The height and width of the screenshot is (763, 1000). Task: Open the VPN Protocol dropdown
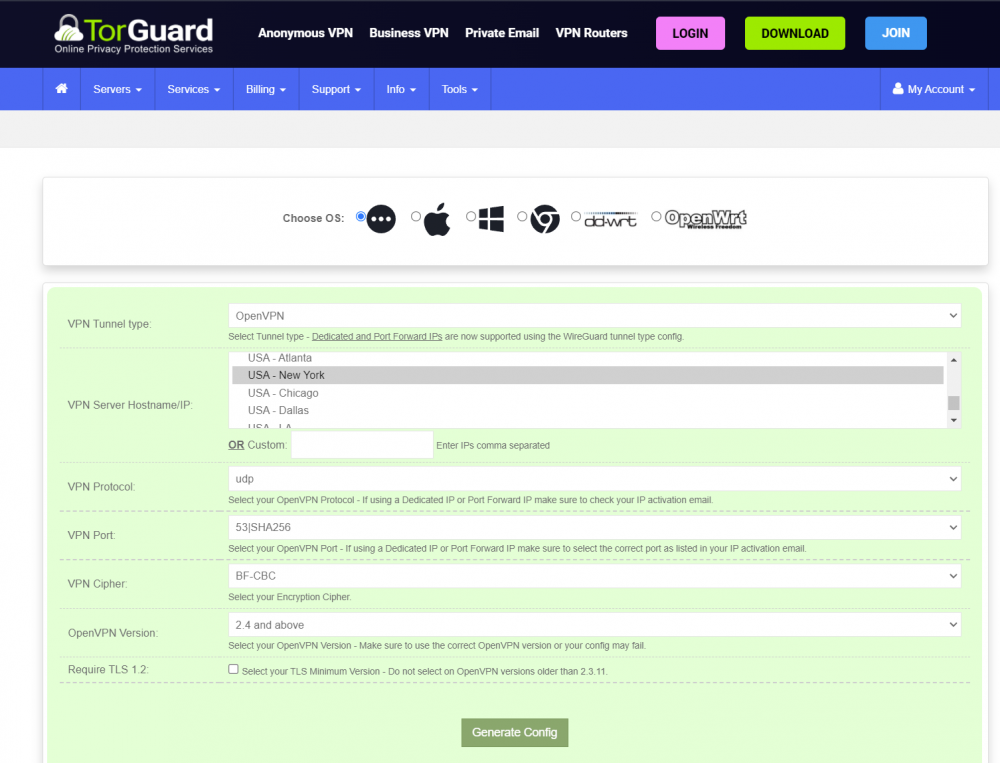(594, 478)
